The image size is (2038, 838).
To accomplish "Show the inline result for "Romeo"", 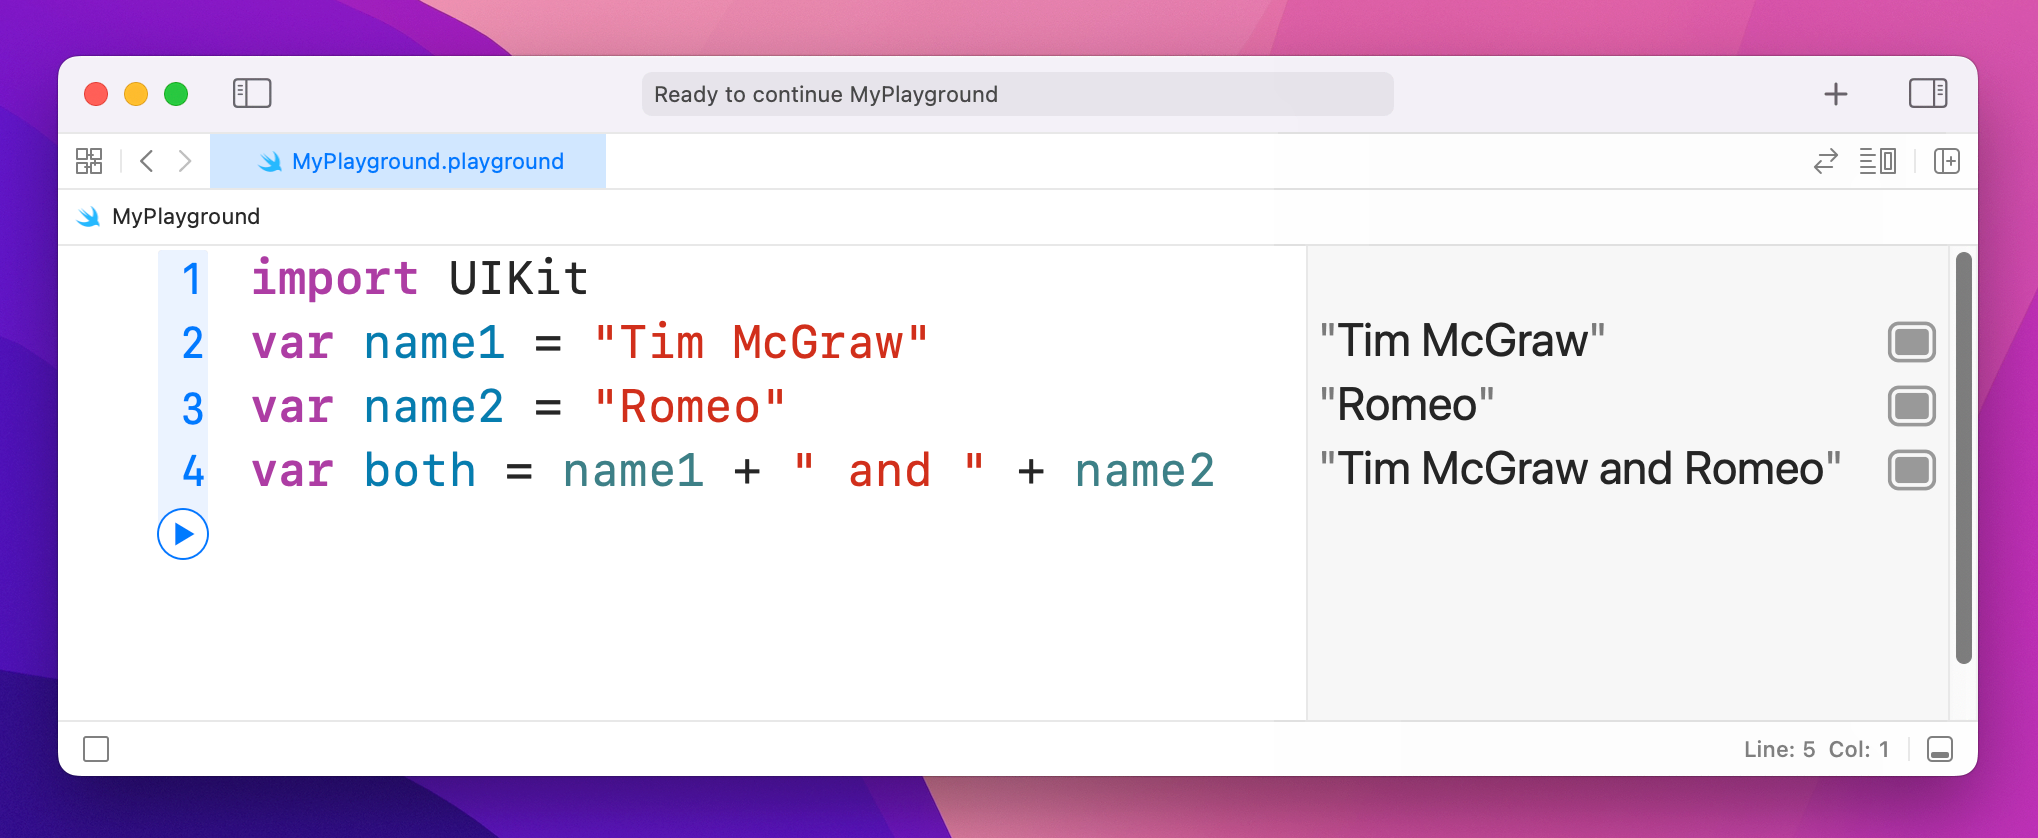I will tap(1911, 406).
